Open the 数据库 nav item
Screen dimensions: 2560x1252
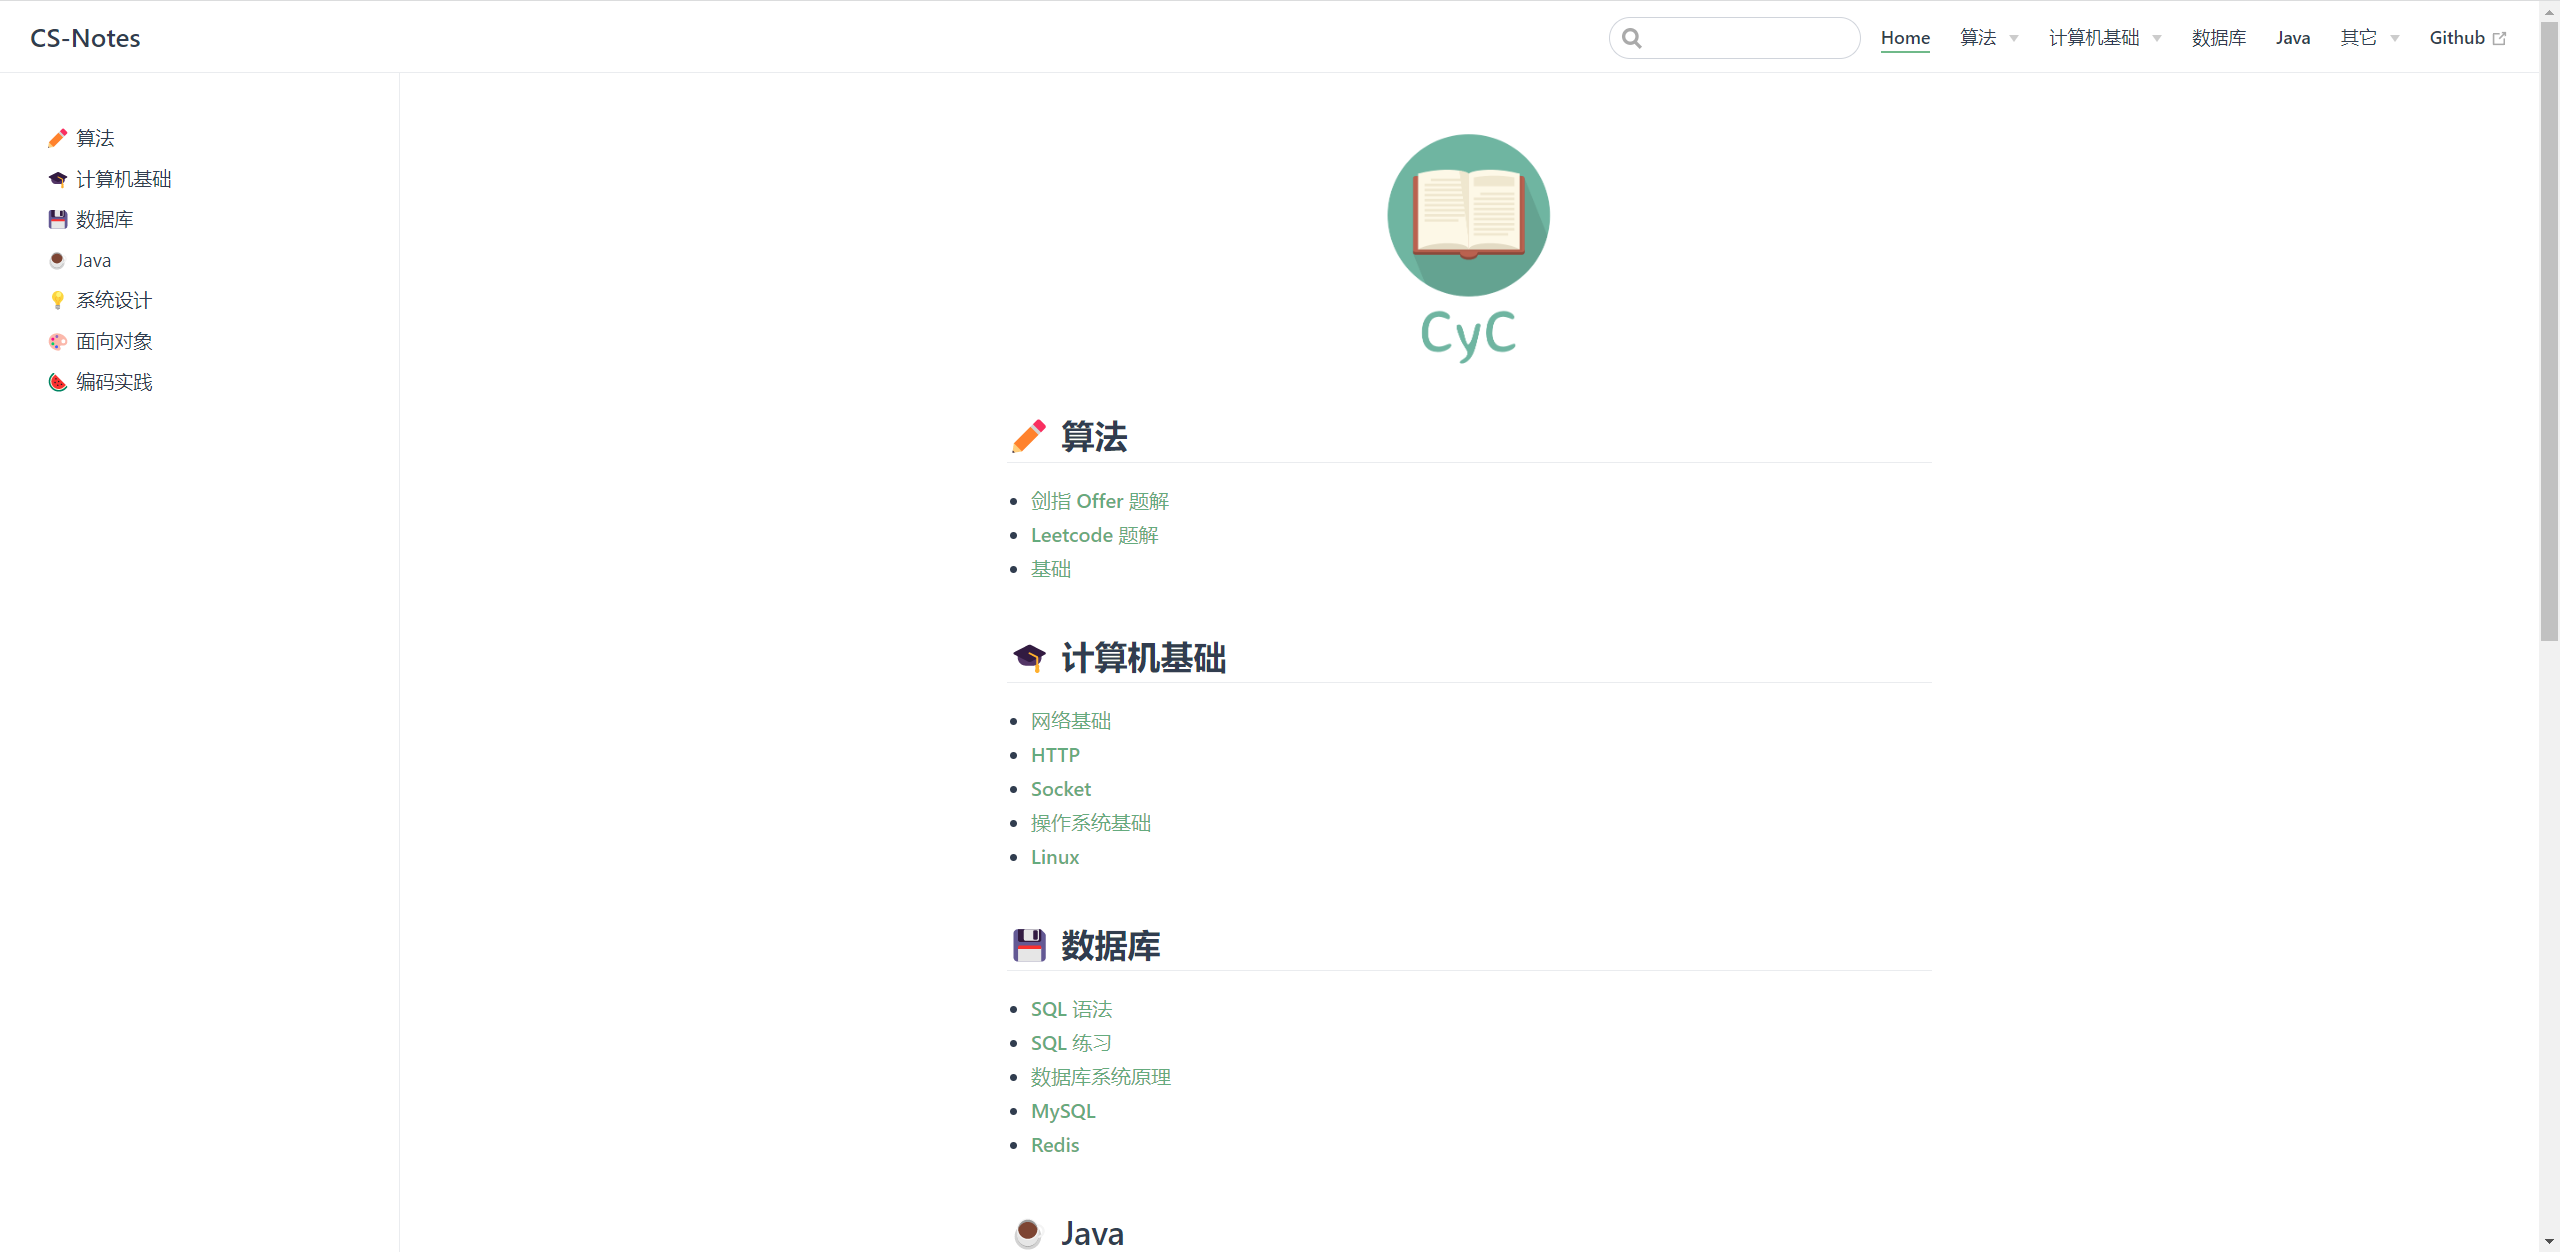2219,38
